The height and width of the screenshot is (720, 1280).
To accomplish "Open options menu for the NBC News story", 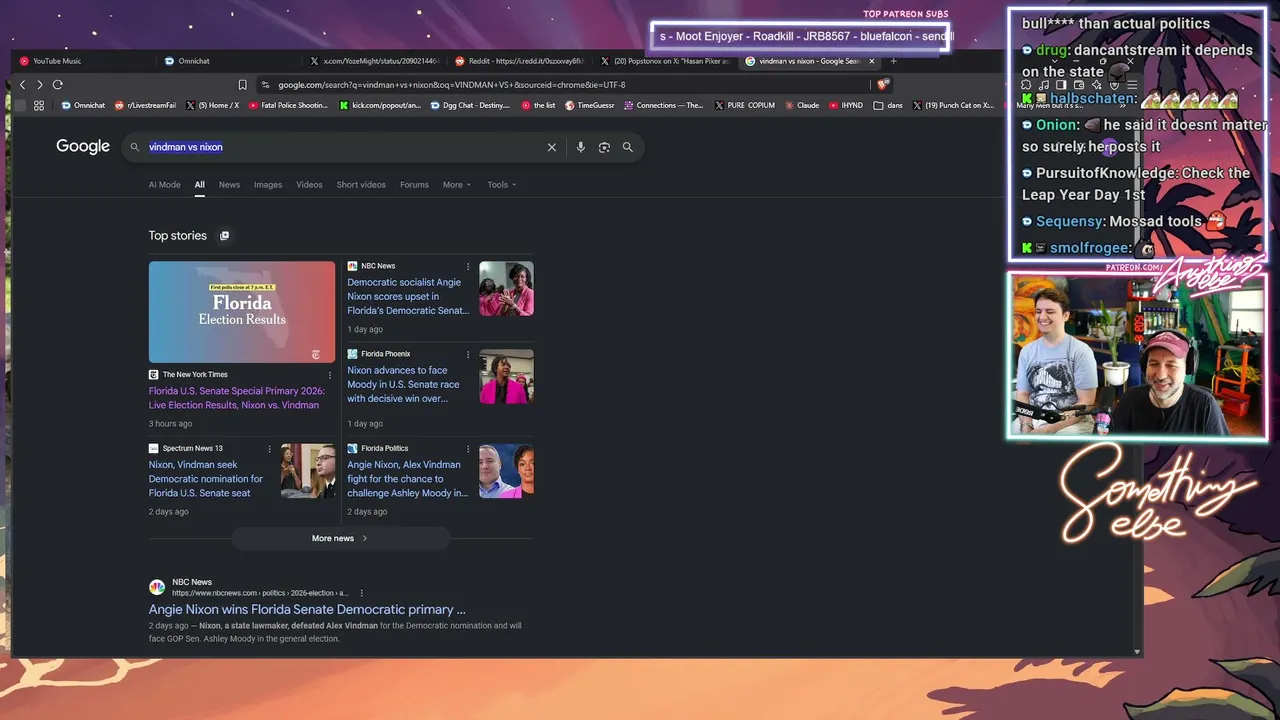I will (468, 266).
